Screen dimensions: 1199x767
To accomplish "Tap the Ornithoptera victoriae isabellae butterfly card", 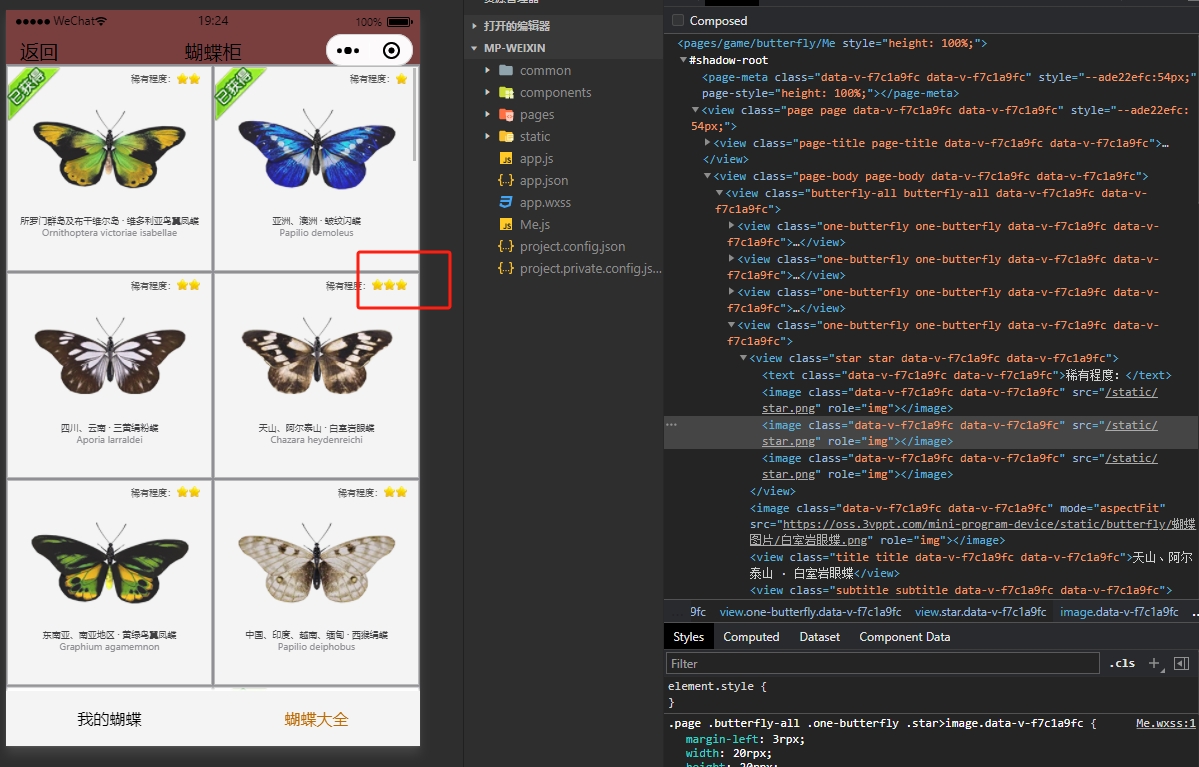I will [109, 168].
